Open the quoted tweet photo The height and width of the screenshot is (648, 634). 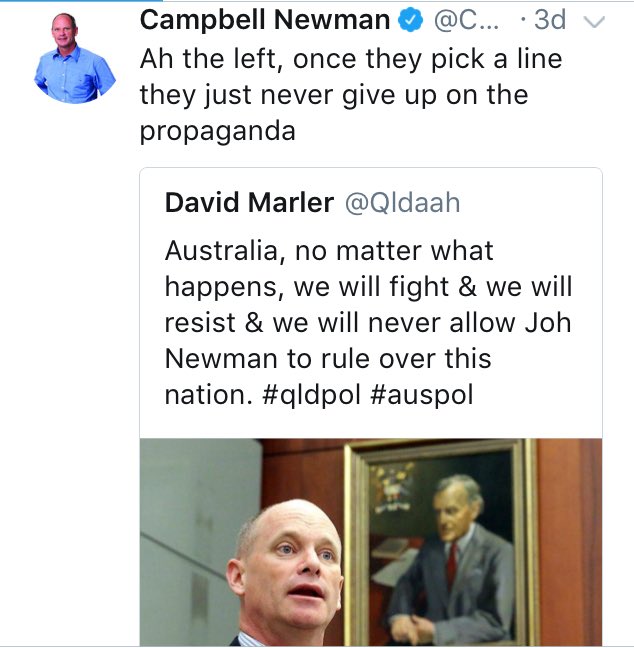(x=371, y=542)
